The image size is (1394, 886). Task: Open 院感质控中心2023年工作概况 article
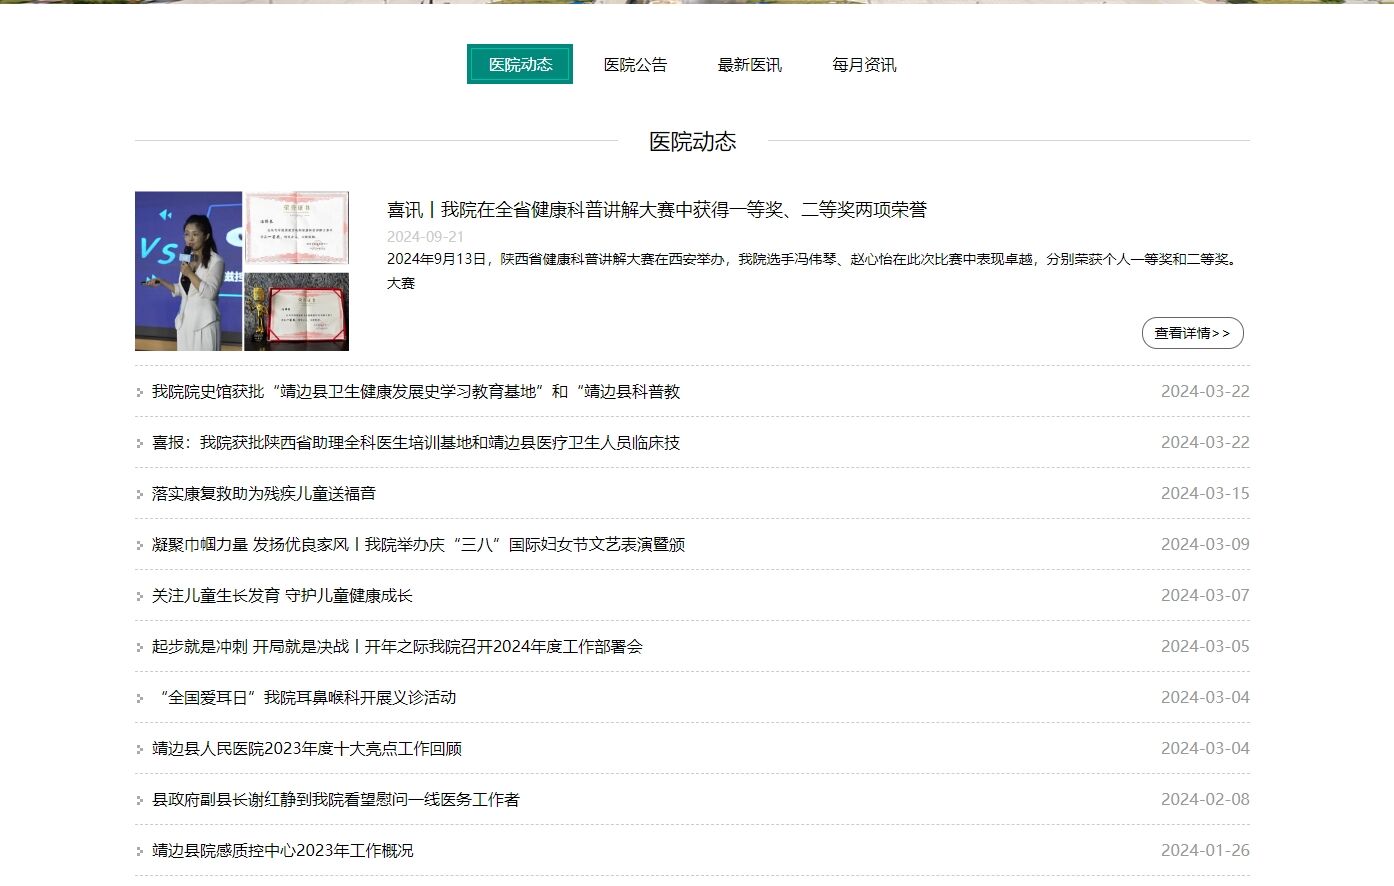[x=282, y=851]
